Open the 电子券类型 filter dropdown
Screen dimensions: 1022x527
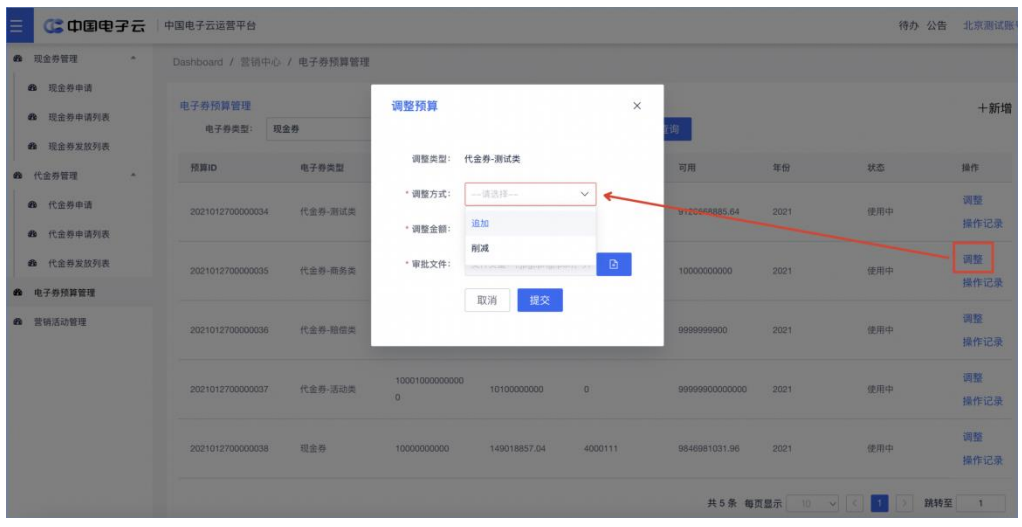(x=319, y=129)
